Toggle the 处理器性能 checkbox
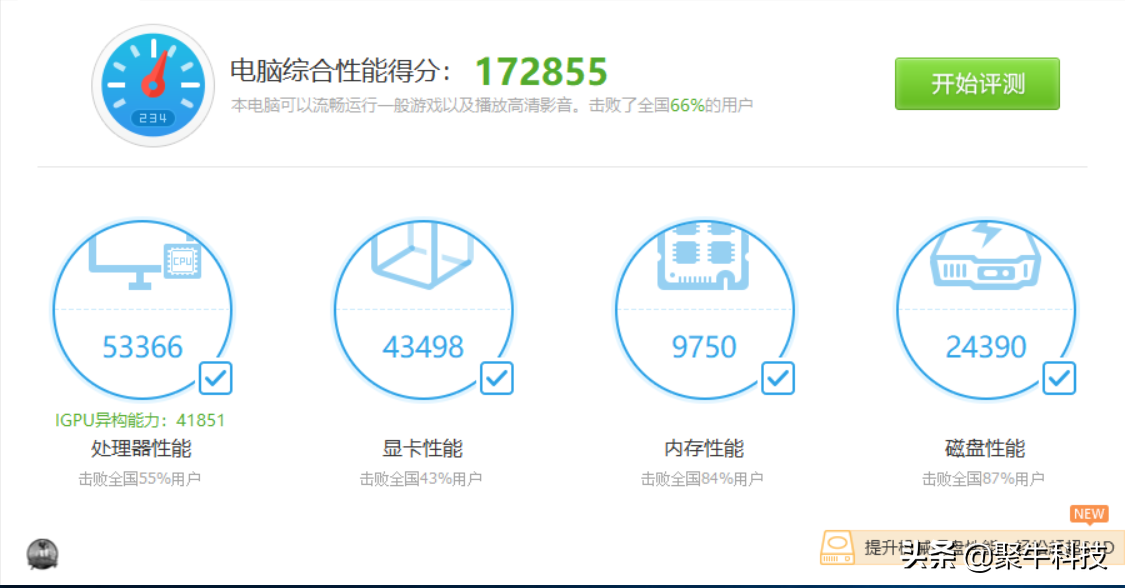The height and width of the screenshot is (588, 1125). pyautogui.click(x=215, y=378)
